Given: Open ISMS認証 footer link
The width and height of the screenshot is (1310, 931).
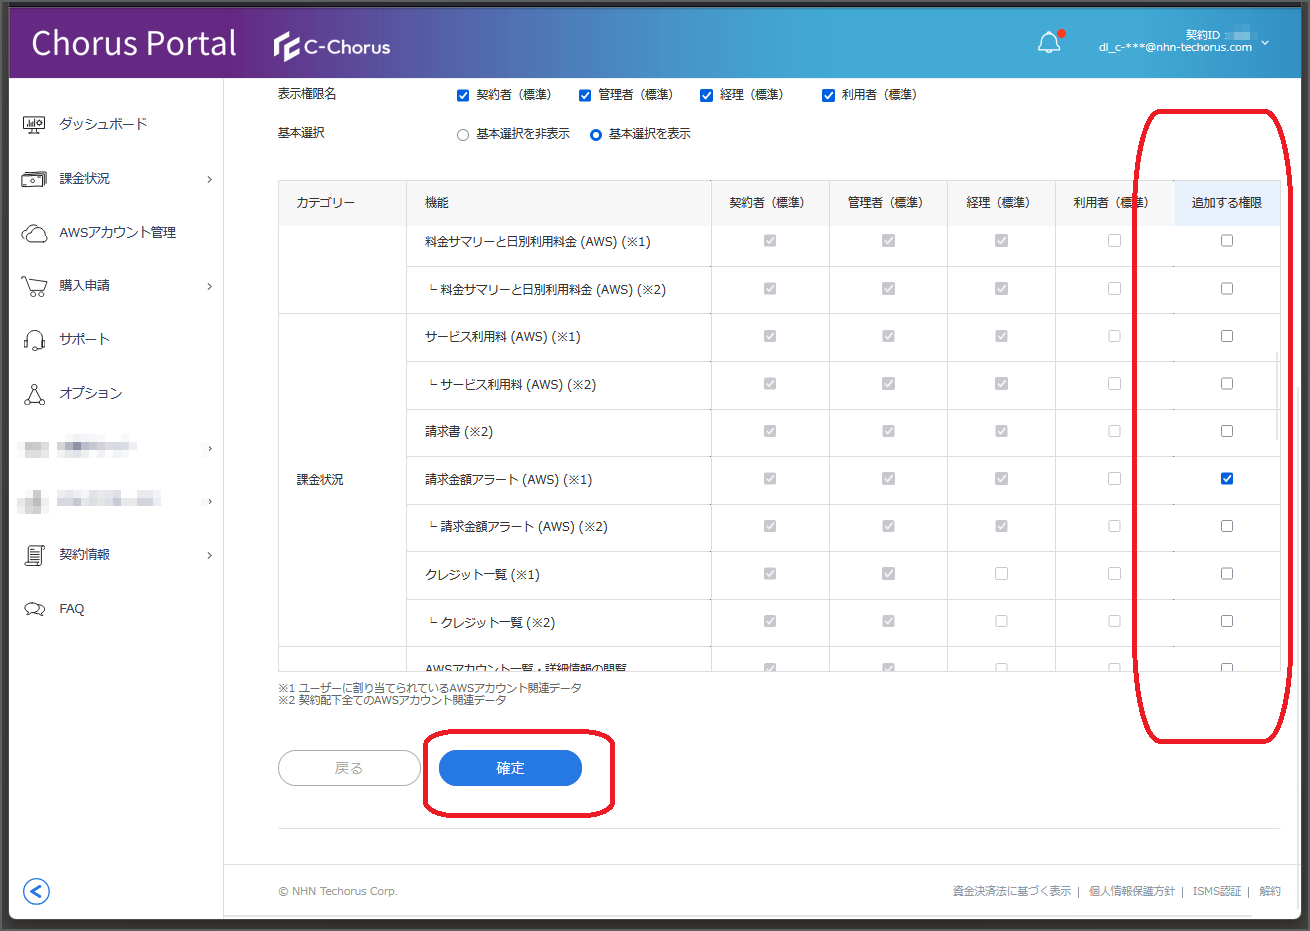Looking at the screenshot, I should coord(1216,891).
